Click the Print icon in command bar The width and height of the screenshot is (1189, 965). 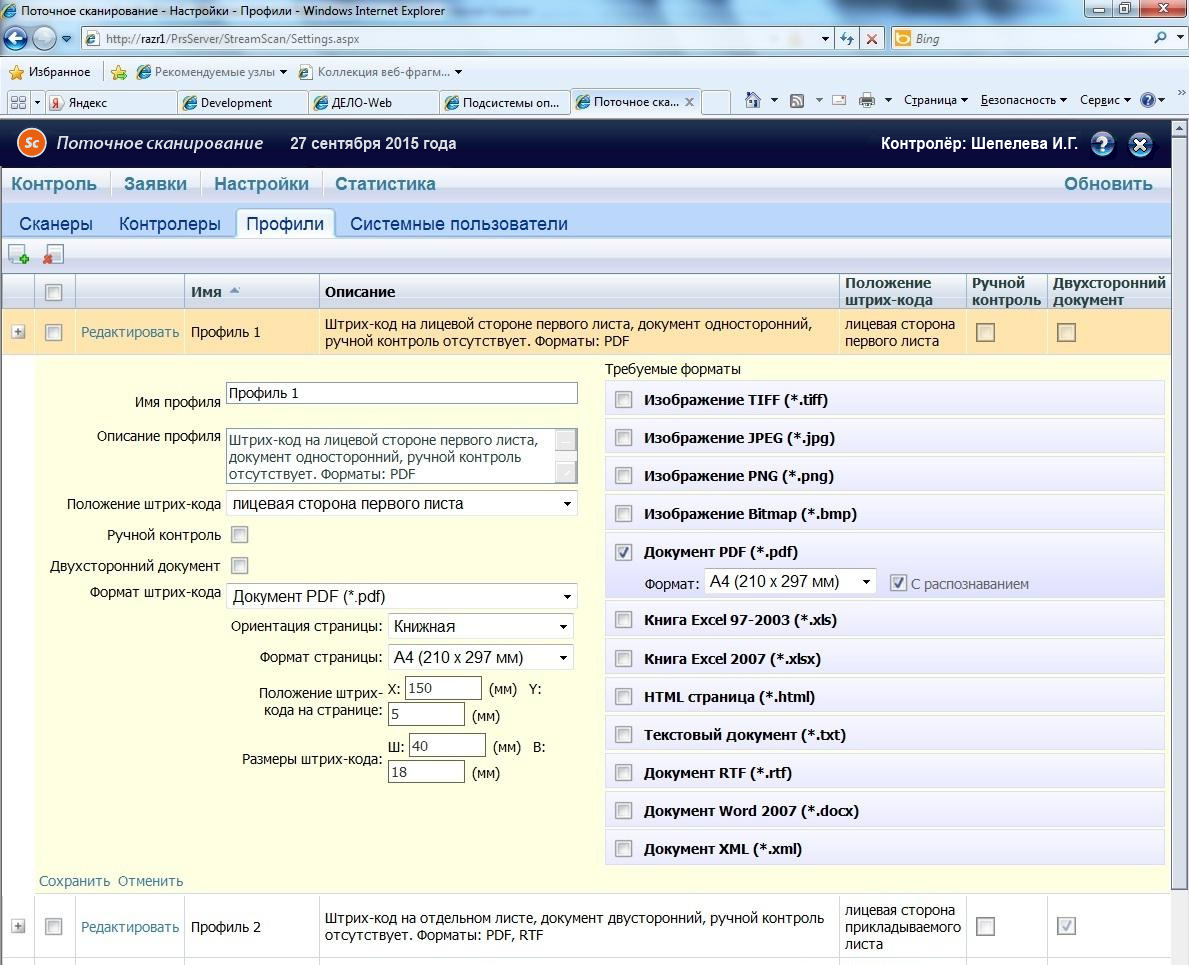(867, 100)
